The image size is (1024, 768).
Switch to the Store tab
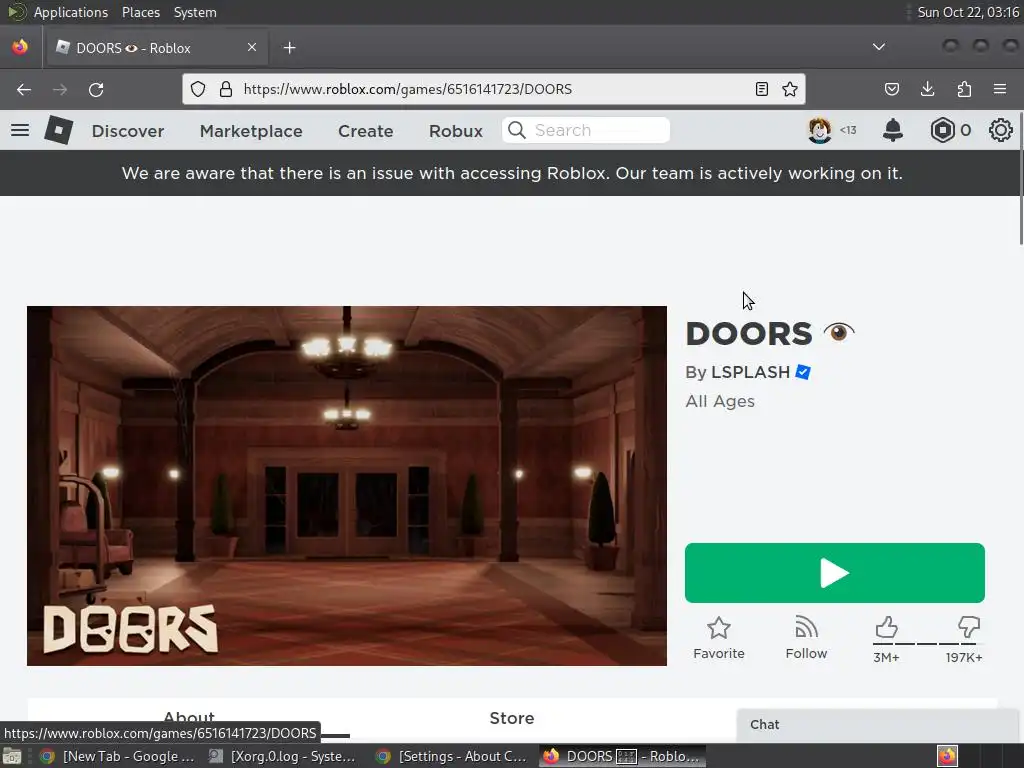pyautogui.click(x=512, y=718)
